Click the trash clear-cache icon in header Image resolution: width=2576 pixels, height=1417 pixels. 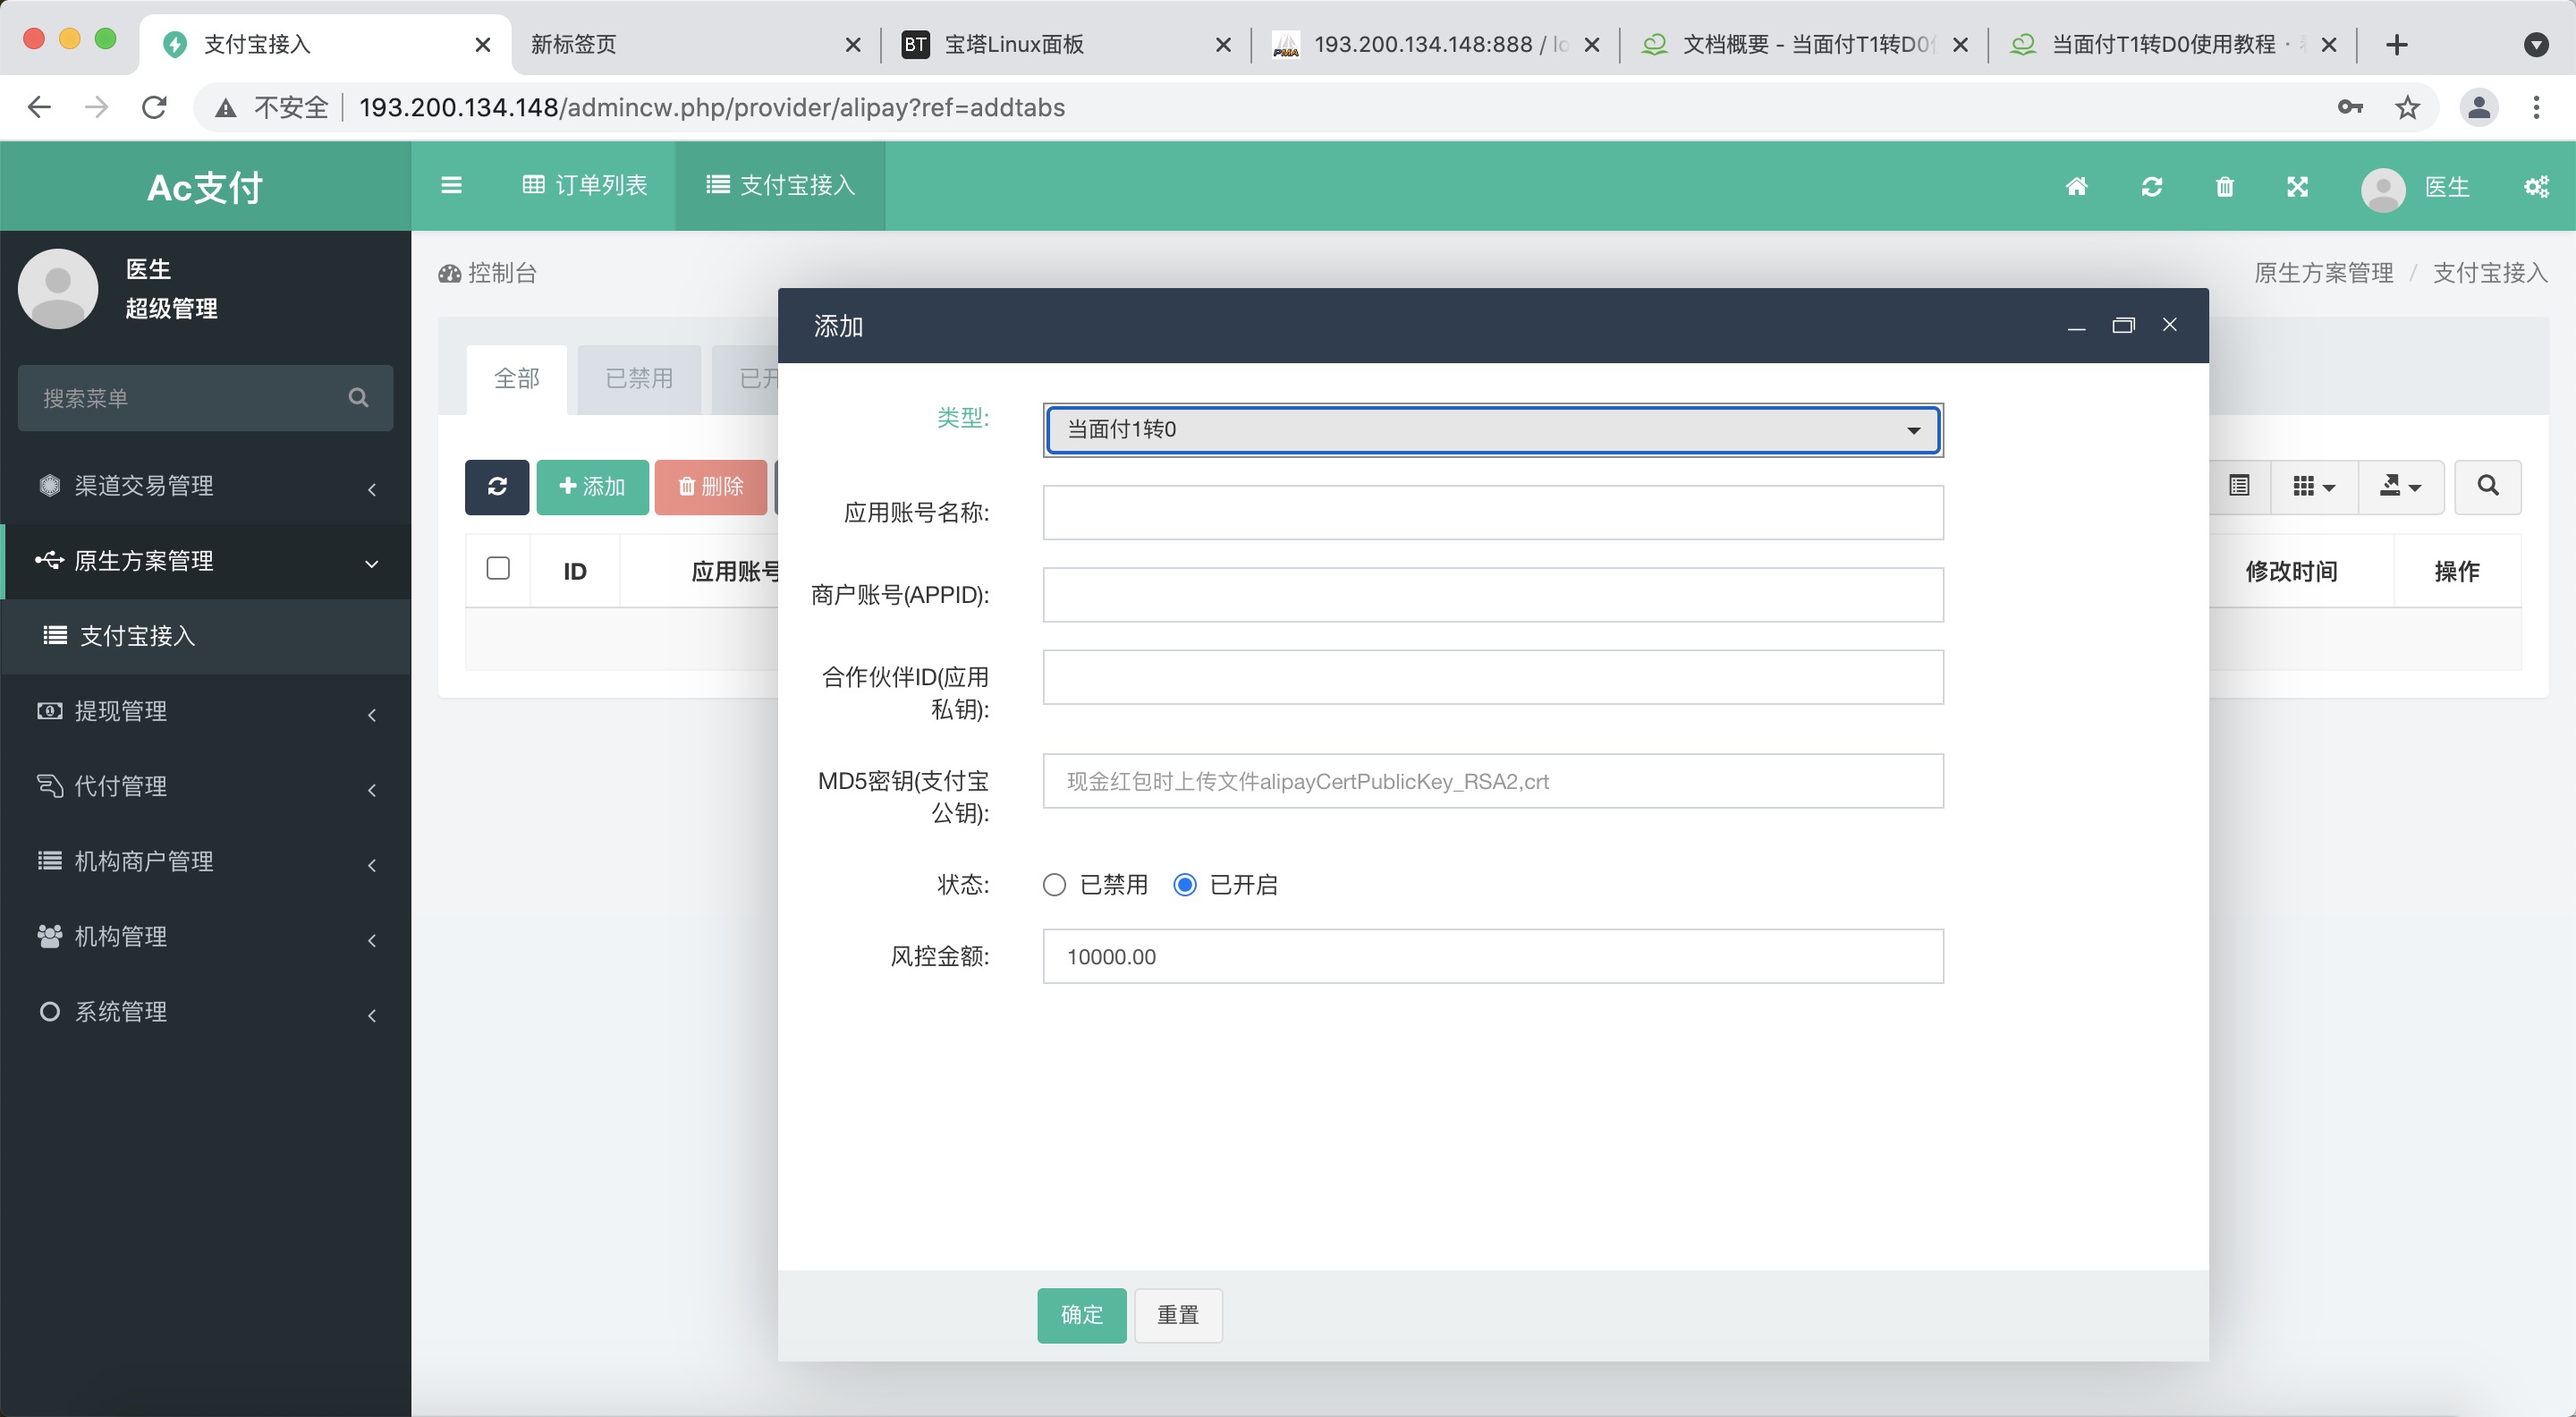click(2224, 186)
